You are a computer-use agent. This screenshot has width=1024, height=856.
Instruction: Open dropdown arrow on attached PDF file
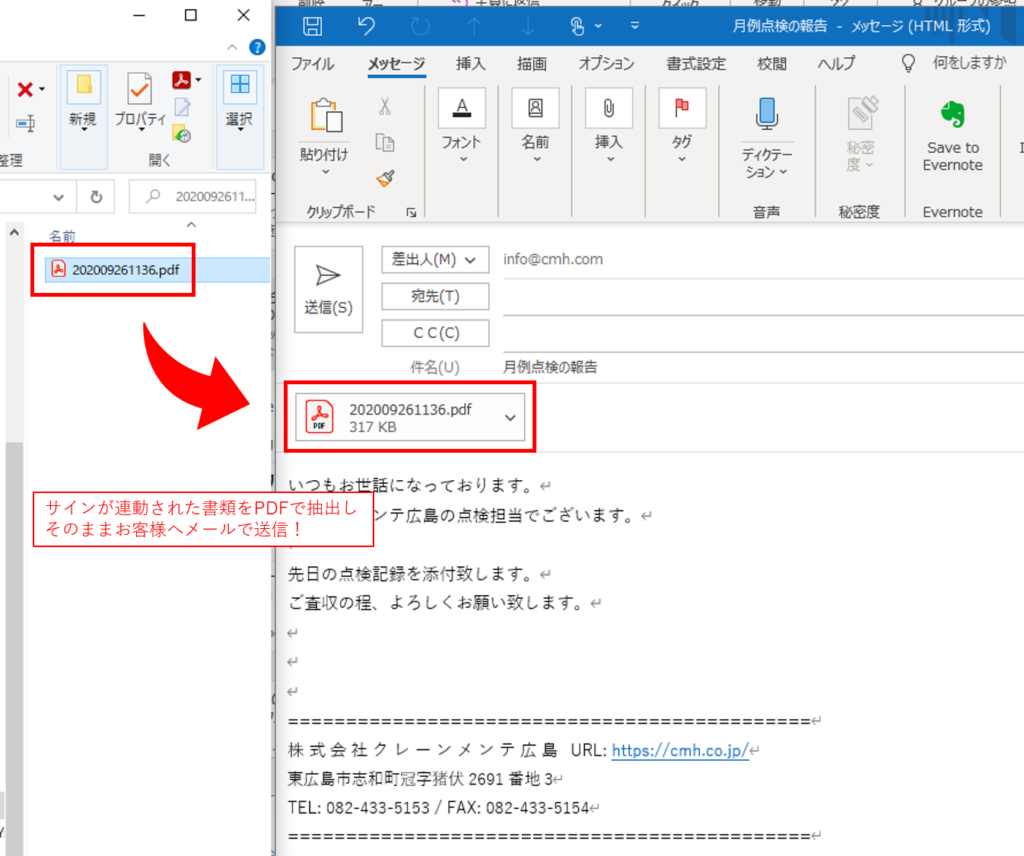(510, 418)
